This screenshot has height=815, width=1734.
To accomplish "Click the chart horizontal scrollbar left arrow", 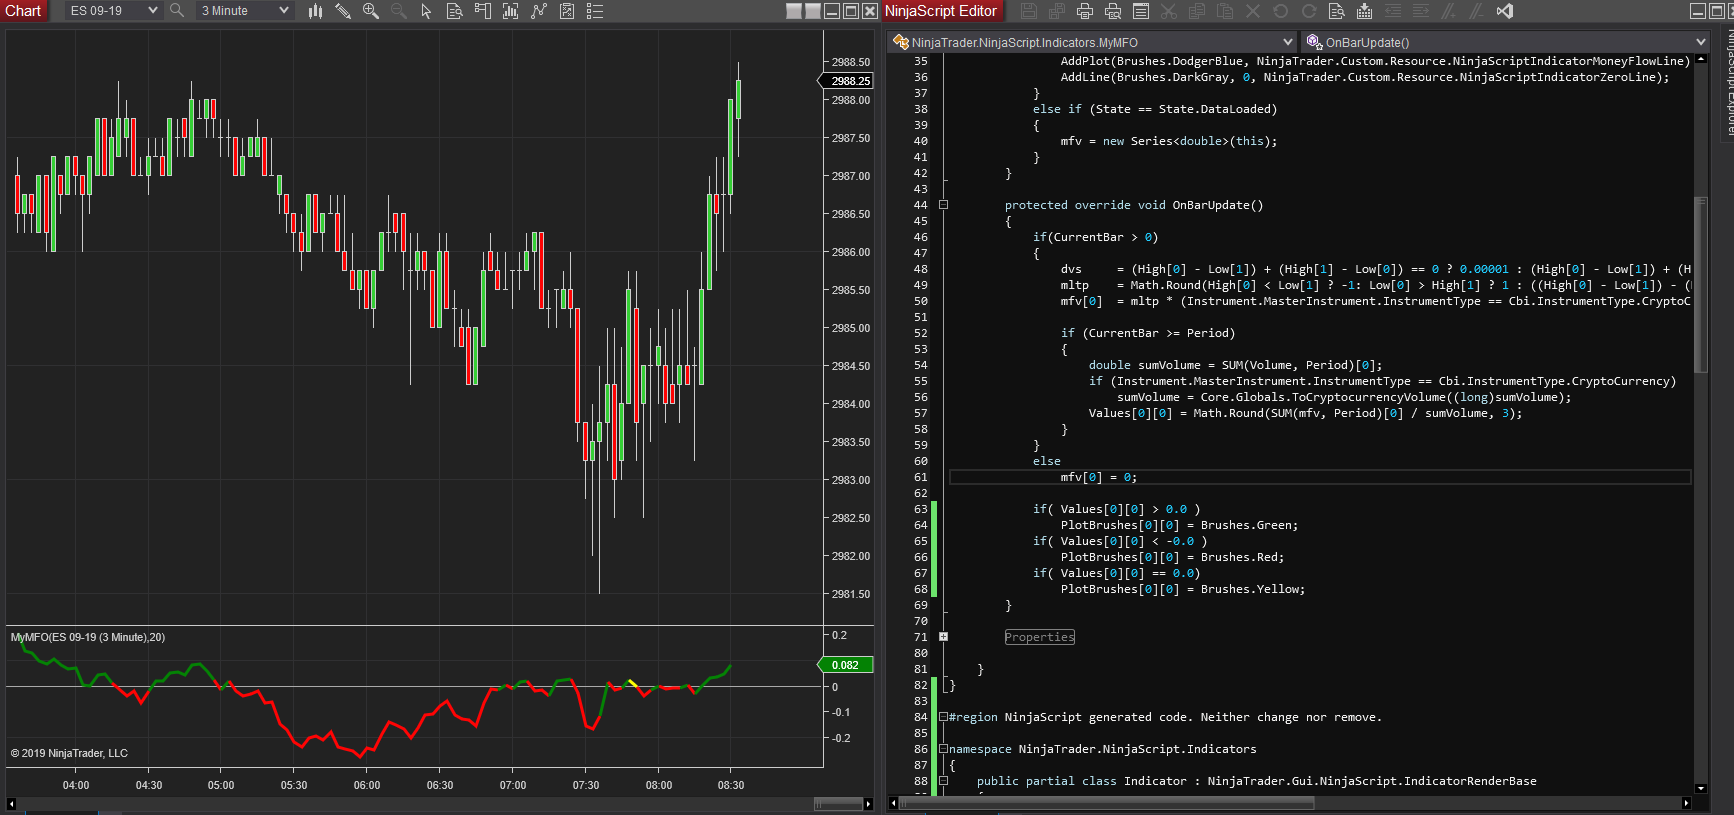I will point(11,804).
